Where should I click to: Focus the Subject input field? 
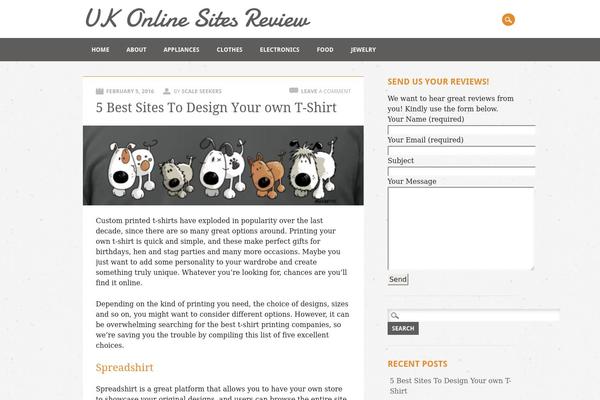pos(461,171)
